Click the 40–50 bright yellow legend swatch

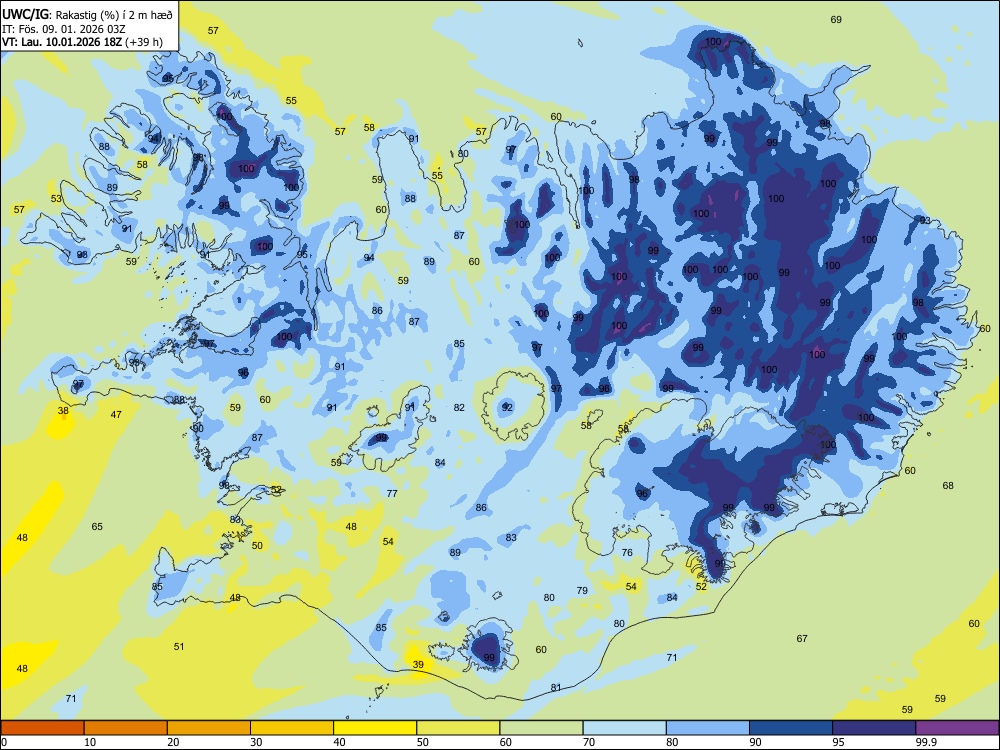[375, 728]
